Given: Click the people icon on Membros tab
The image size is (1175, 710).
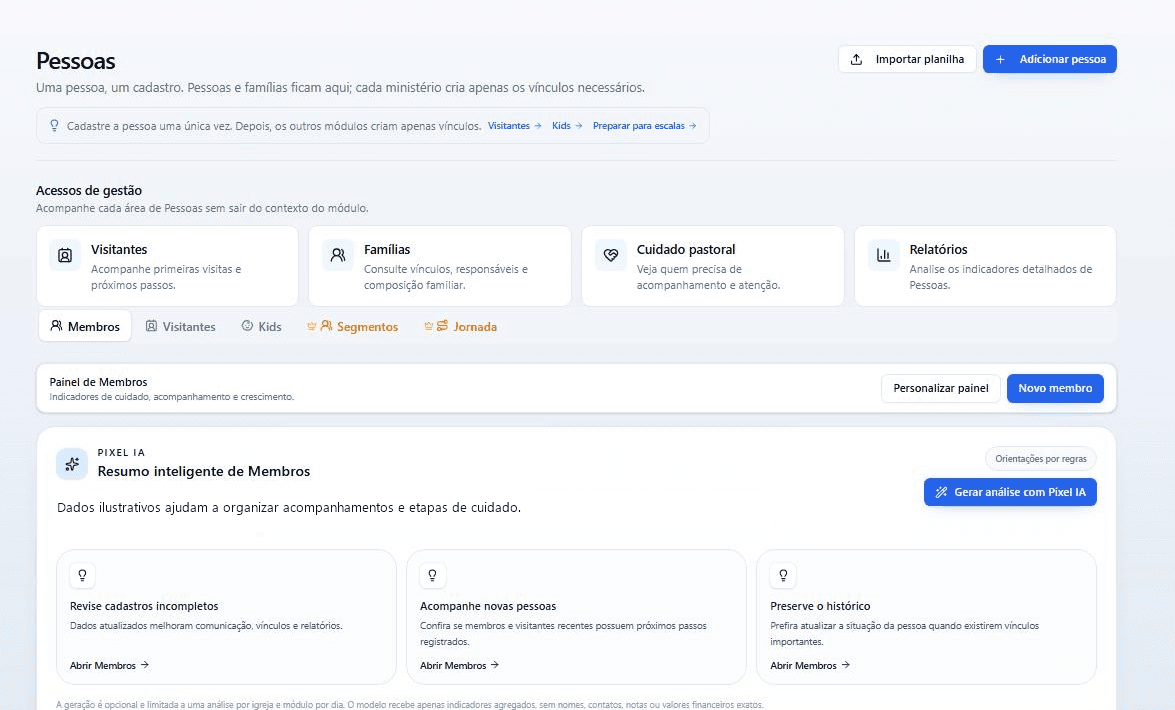Looking at the screenshot, I should (56, 325).
